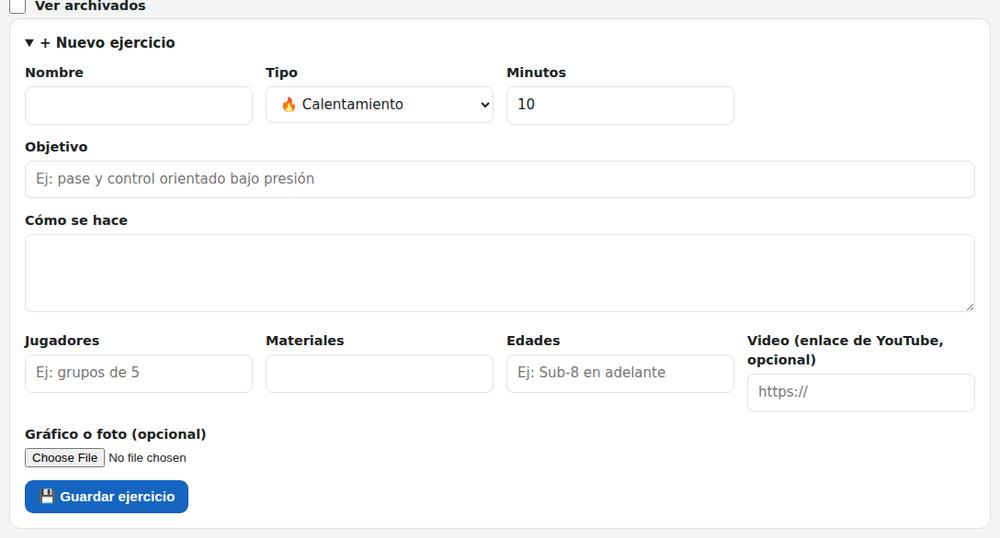Open the Tipo dropdown showing Calentamiento

pos(379,105)
